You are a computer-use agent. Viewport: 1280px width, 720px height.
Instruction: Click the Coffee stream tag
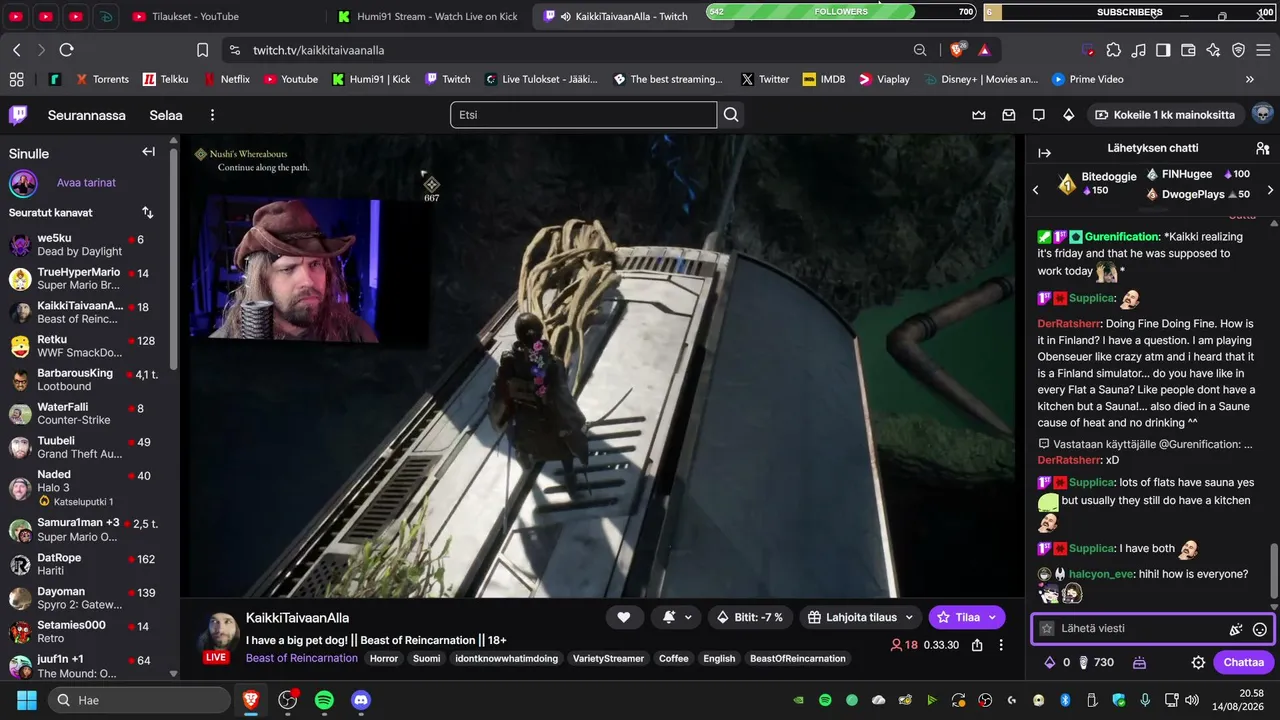click(x=673, y=658)
